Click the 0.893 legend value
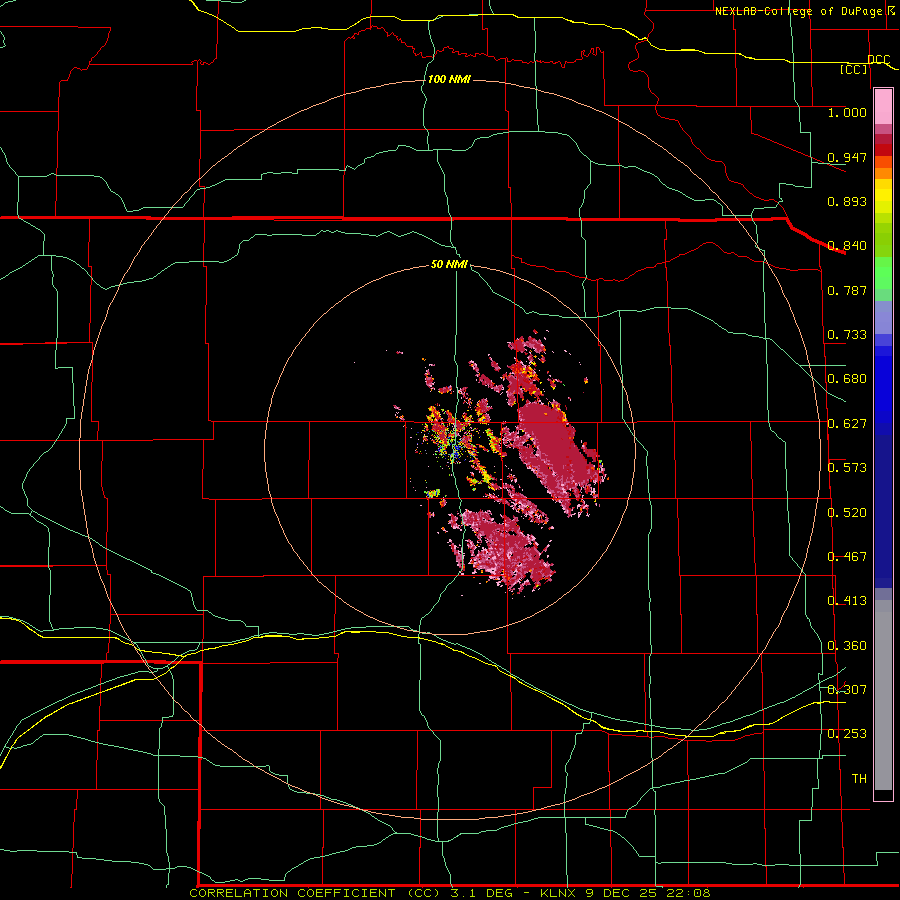Image resolution: width=900 pixels, height=900 pixels. [x=847, y=201]
